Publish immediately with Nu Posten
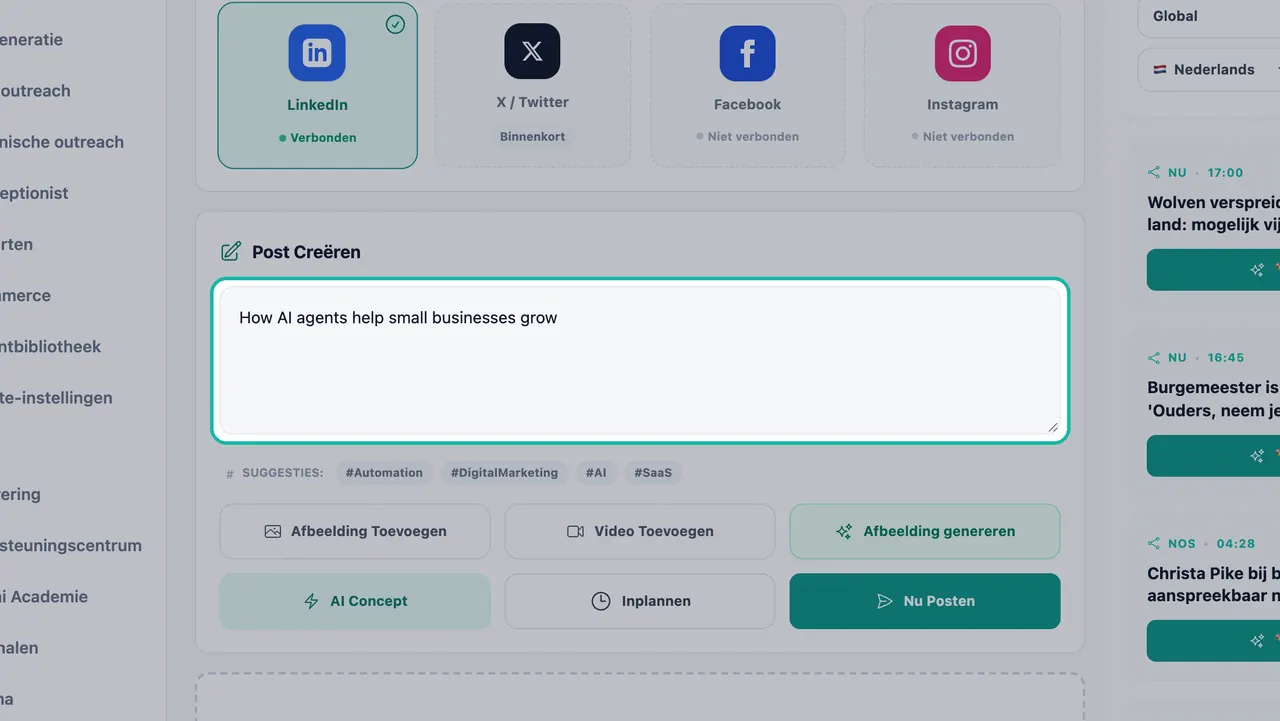 point(925,601)
